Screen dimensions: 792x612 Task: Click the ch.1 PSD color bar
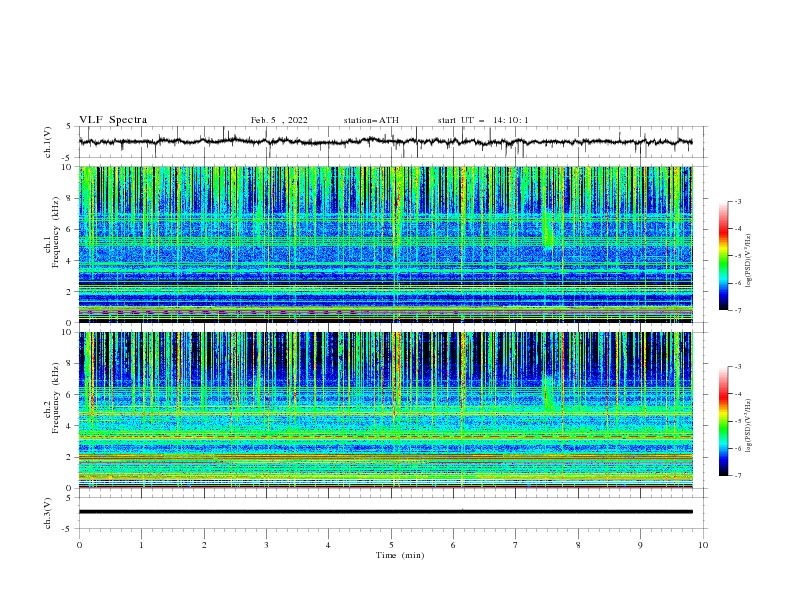tap(723, 256)
